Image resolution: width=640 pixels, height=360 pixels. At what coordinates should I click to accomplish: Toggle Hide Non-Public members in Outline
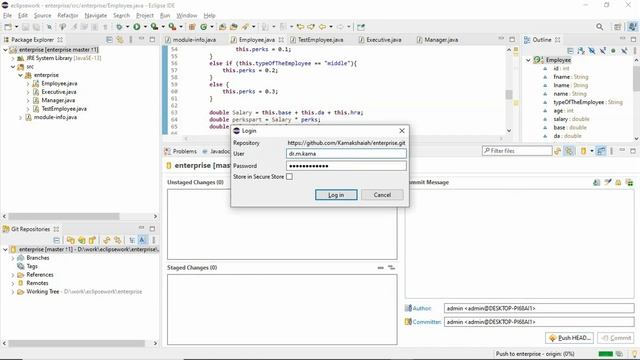pos(613,51)
